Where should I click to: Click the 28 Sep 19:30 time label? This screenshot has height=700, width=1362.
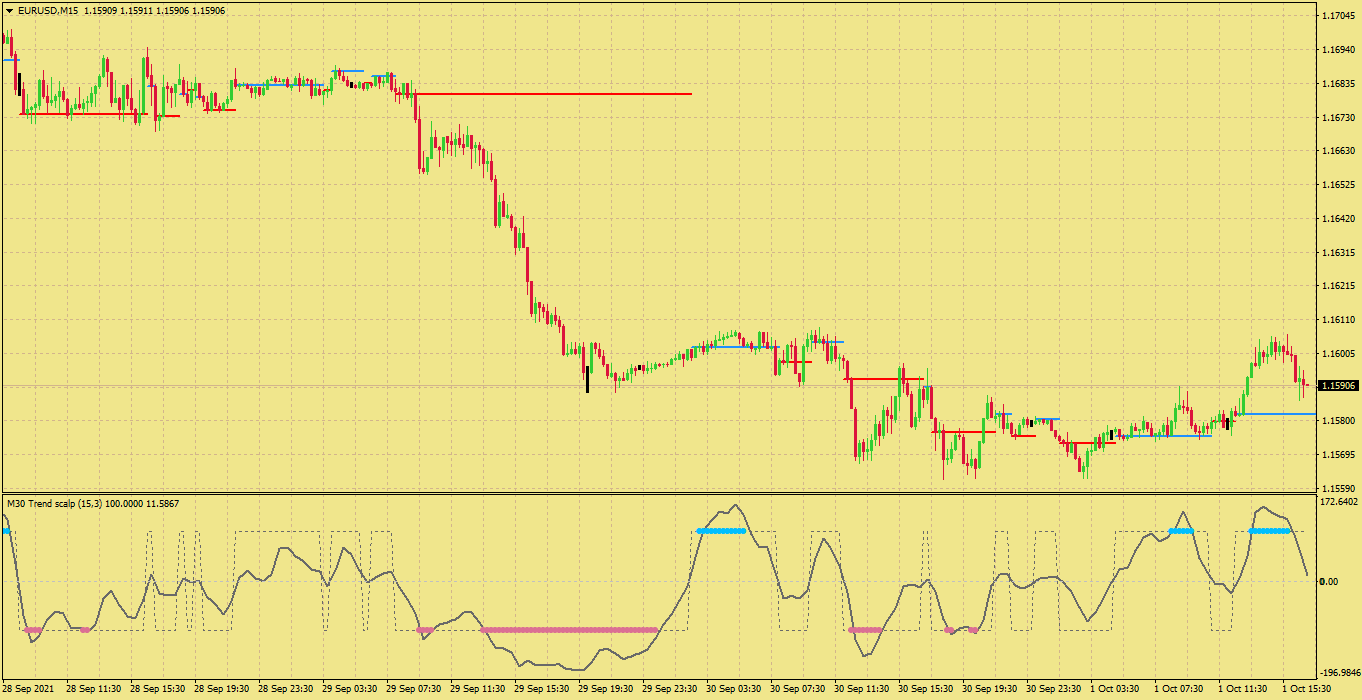(x=222, y=689)
